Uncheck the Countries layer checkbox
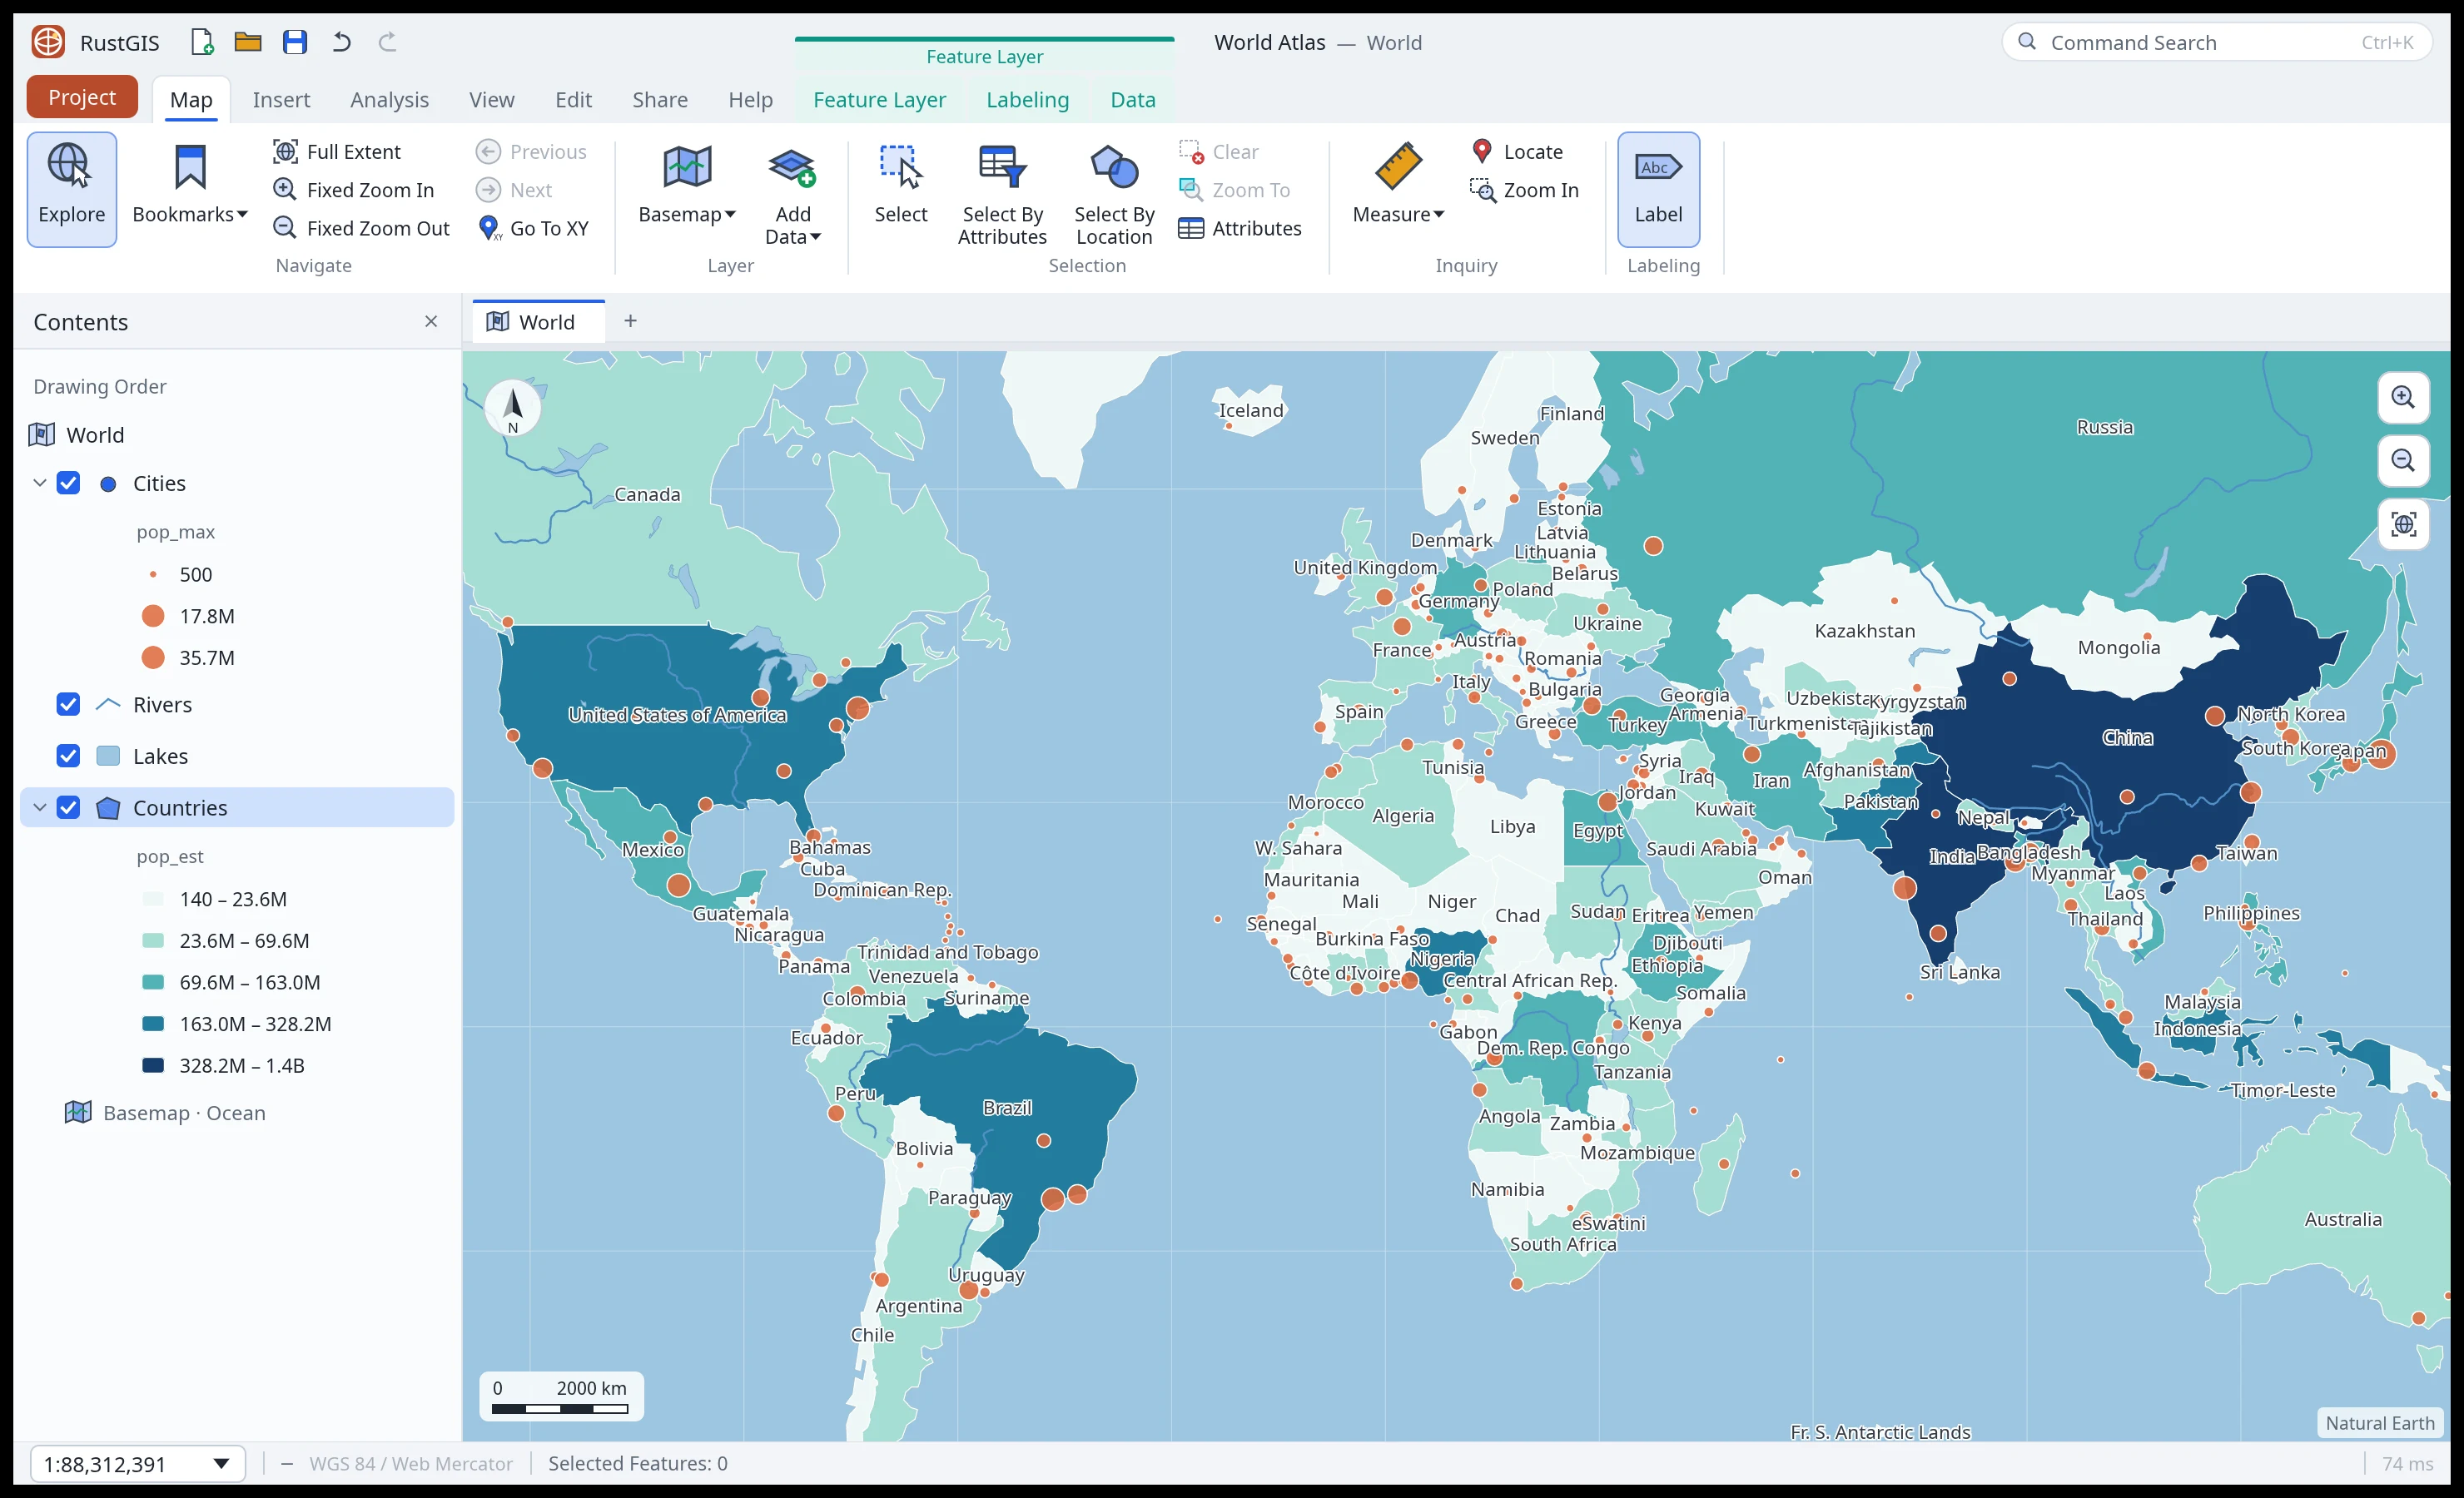The height and width of the screenshot is (1498, 2464). coord(68,807)
